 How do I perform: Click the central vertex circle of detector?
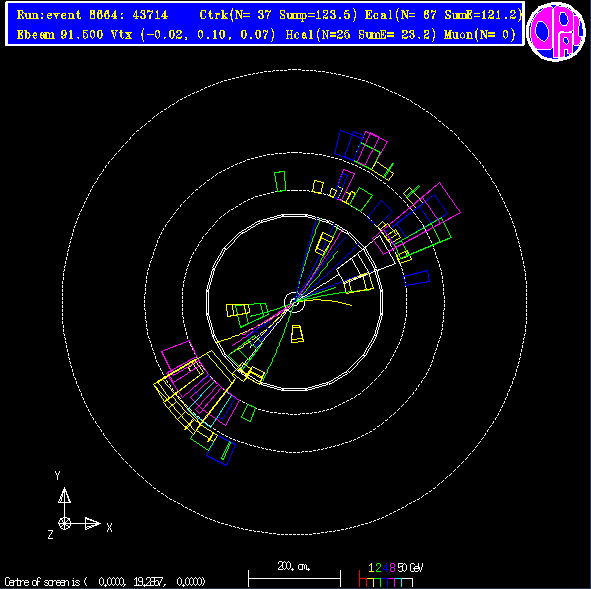tap(294, 302)
